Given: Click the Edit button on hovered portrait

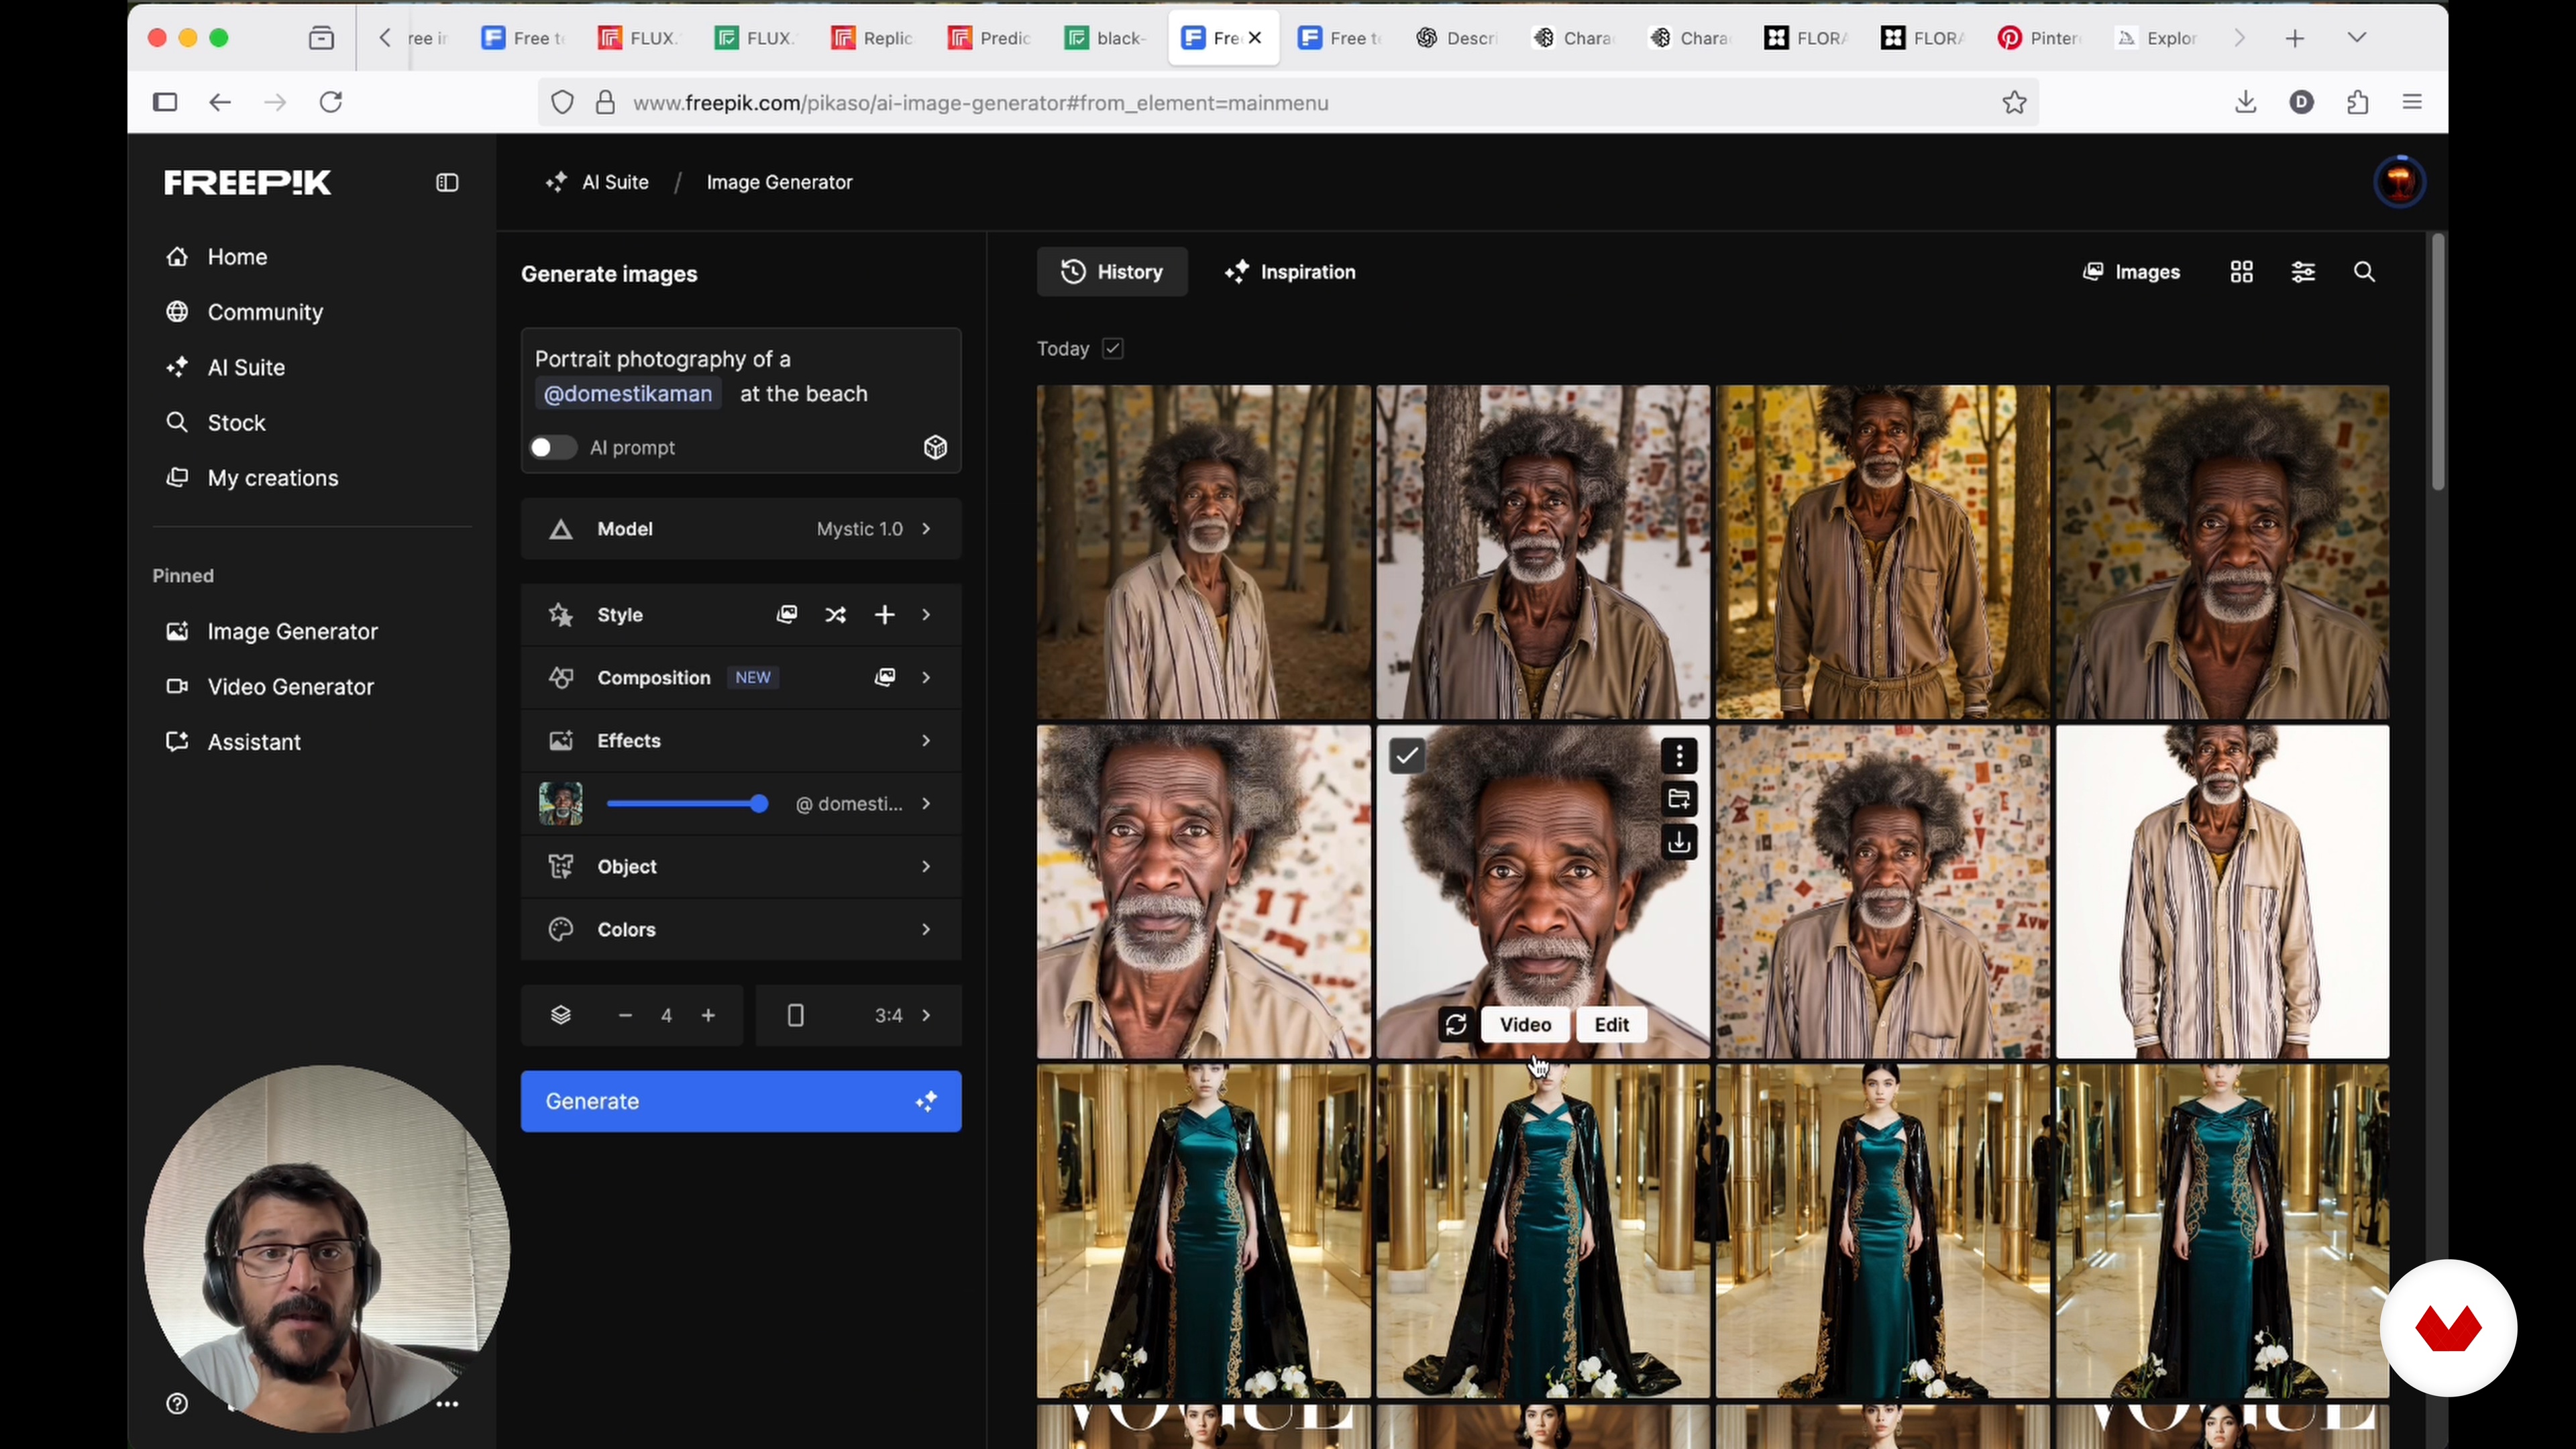Looking at the screenshot, I should click(1611, 1024).
